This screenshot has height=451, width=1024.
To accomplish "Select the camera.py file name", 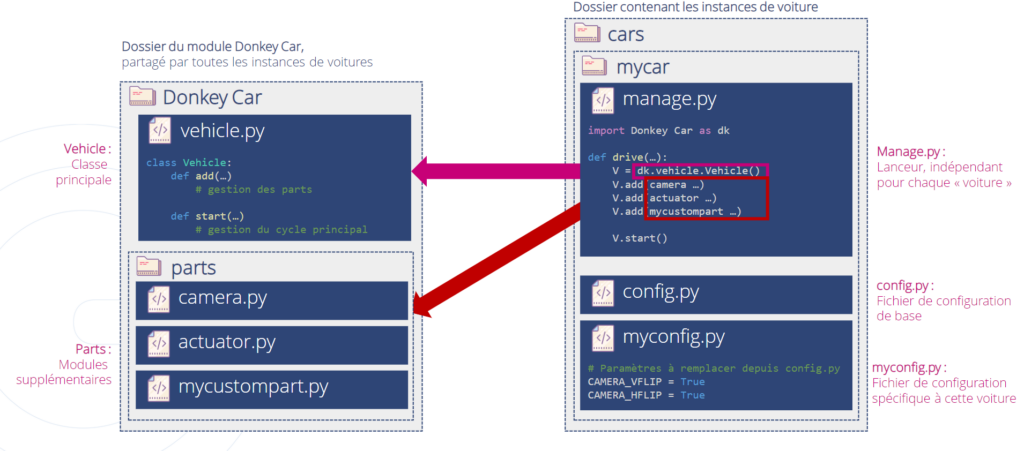I will pos(223,298).
